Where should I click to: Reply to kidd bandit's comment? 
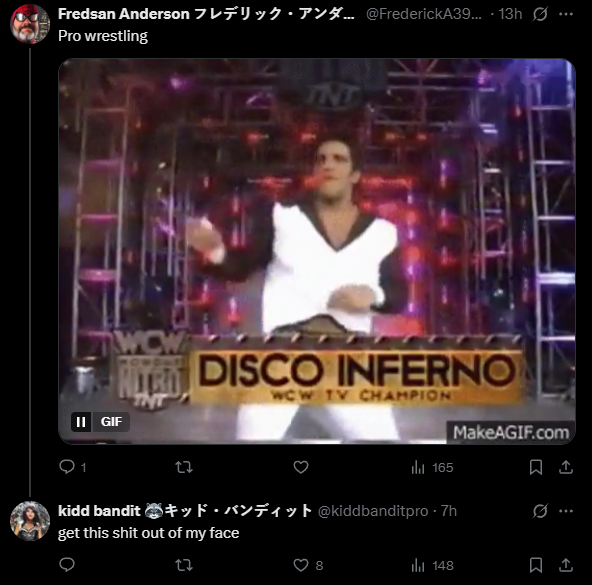point(67,565)
